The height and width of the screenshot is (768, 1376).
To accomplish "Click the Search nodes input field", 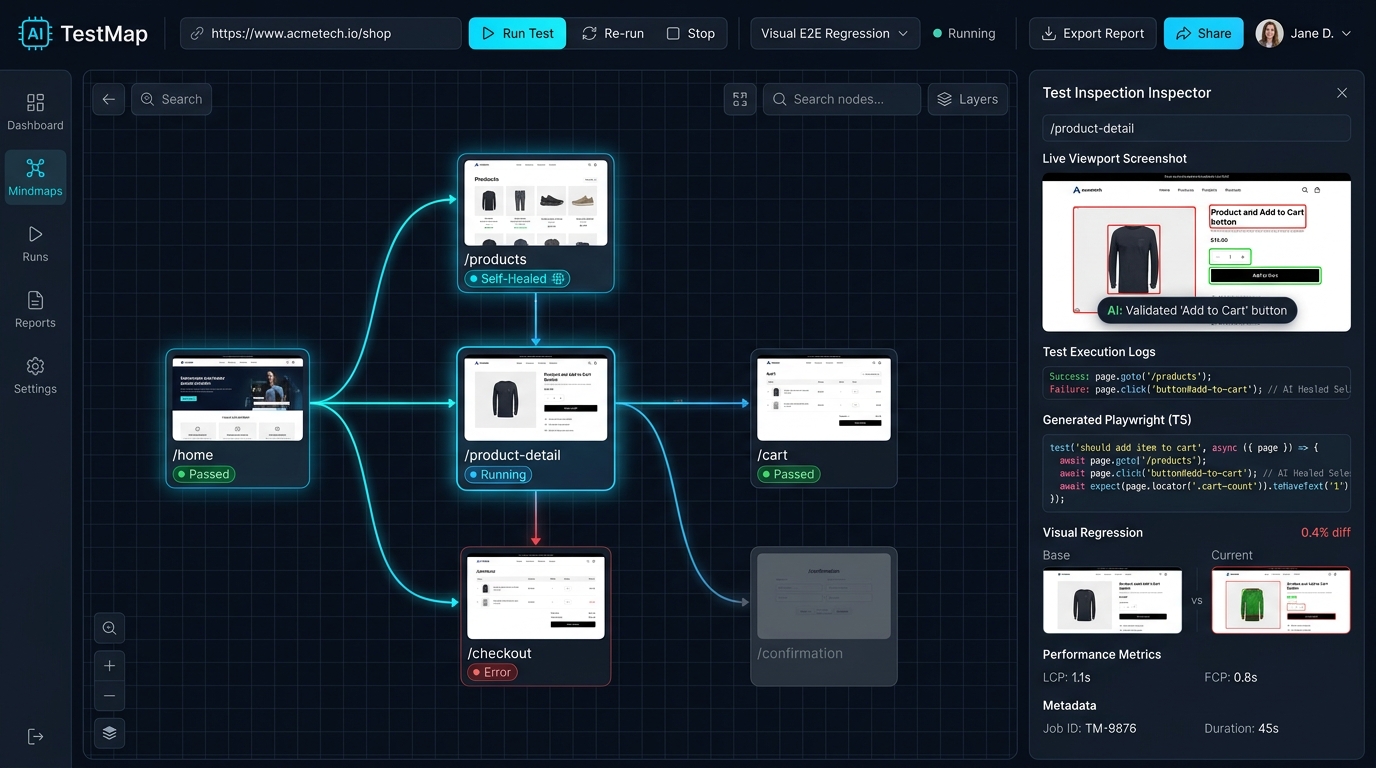I will [842, 99].
